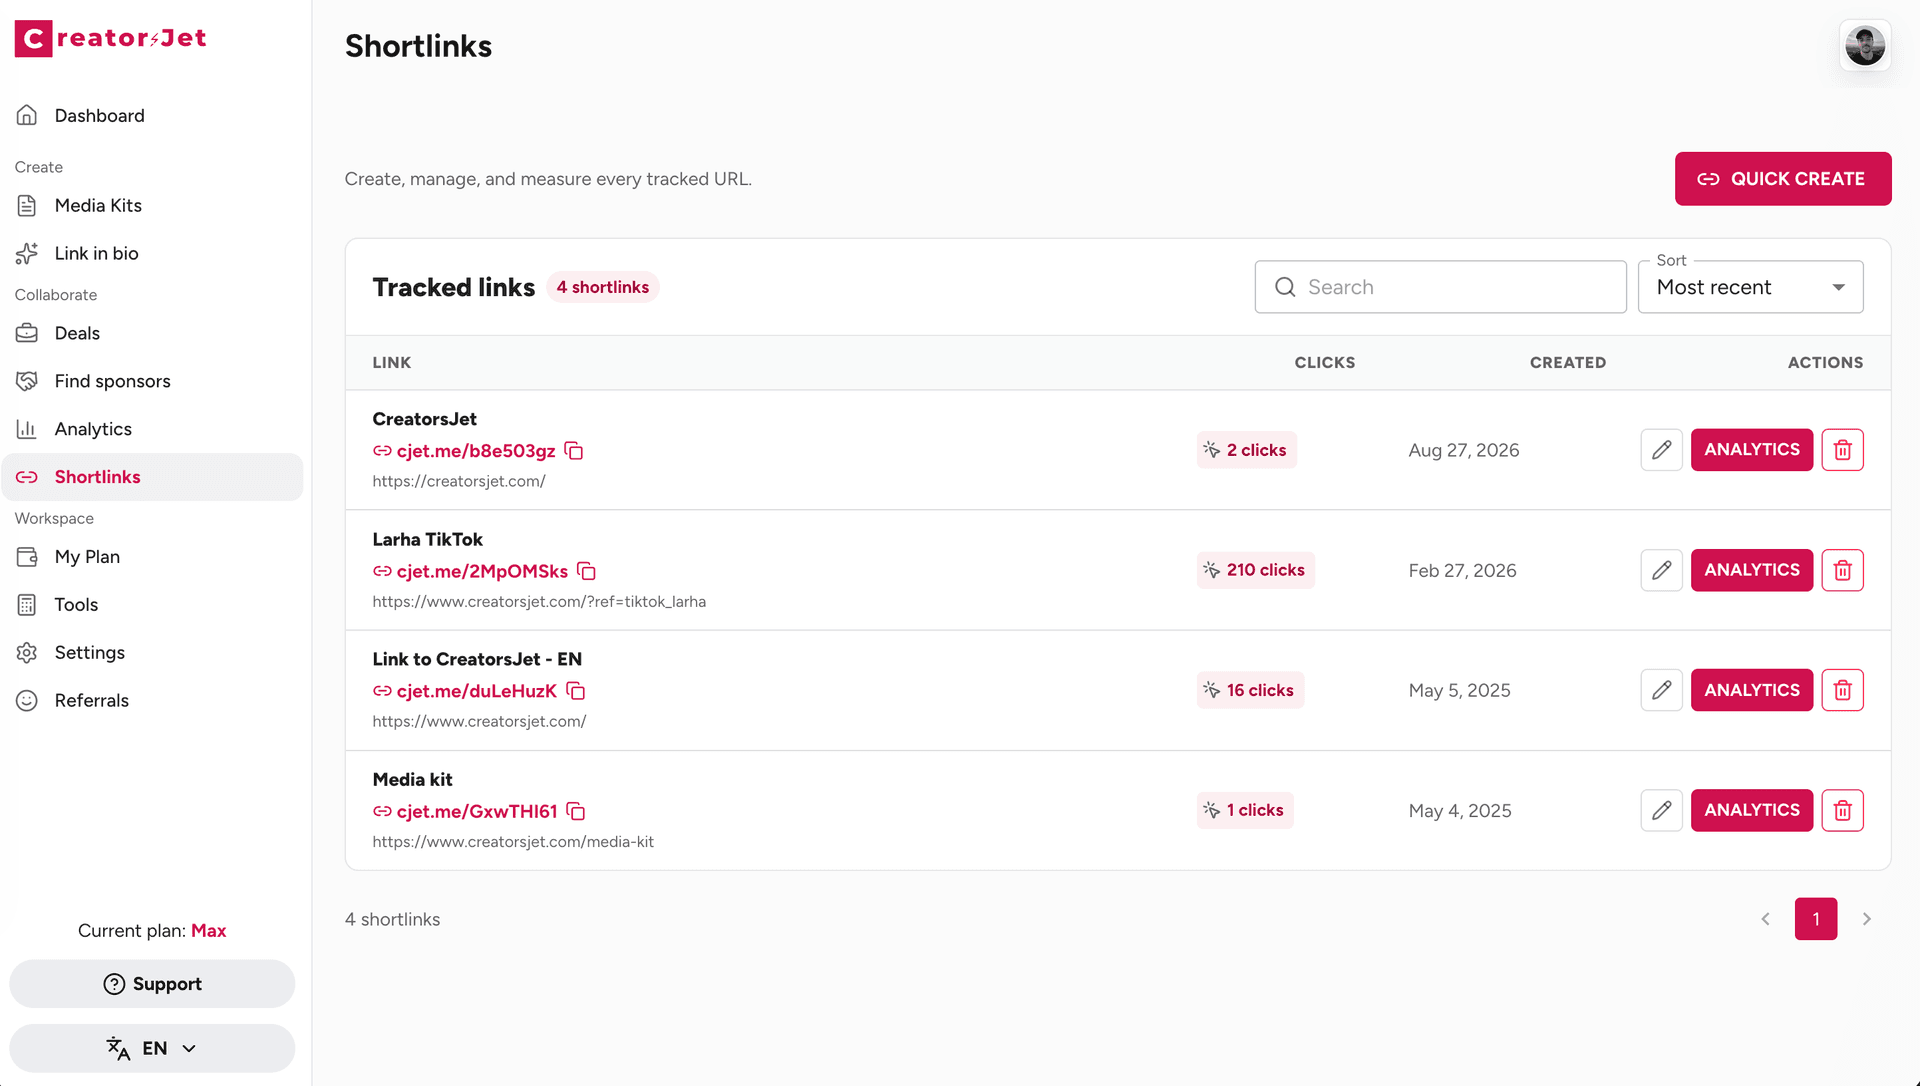Open Settings from the sidebar

pos(152,652)
